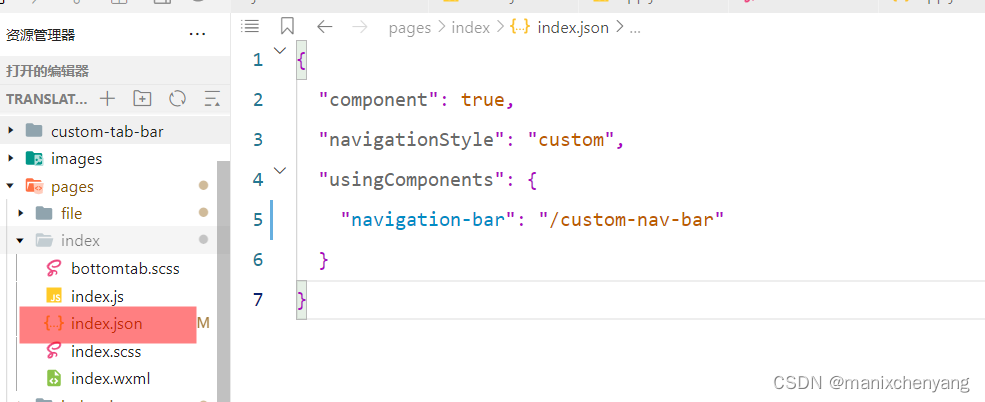
Task: Fold the code block at line 1
Action: tap(280, 50)
